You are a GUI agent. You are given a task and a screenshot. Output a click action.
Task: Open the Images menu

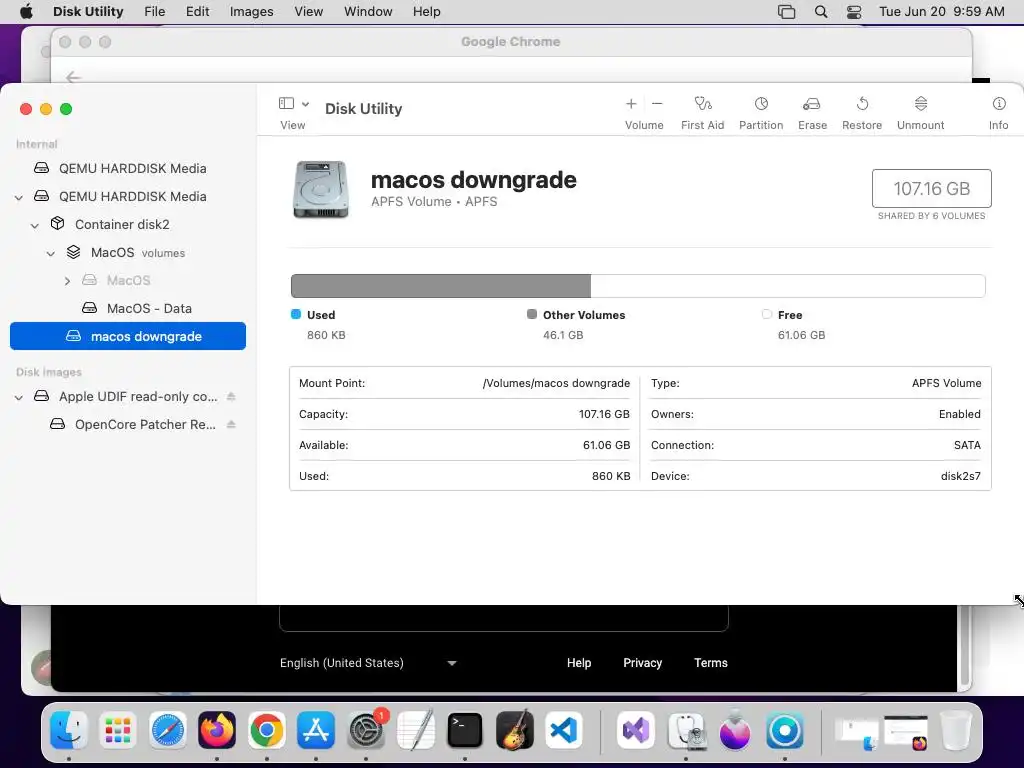click(251, 12)
